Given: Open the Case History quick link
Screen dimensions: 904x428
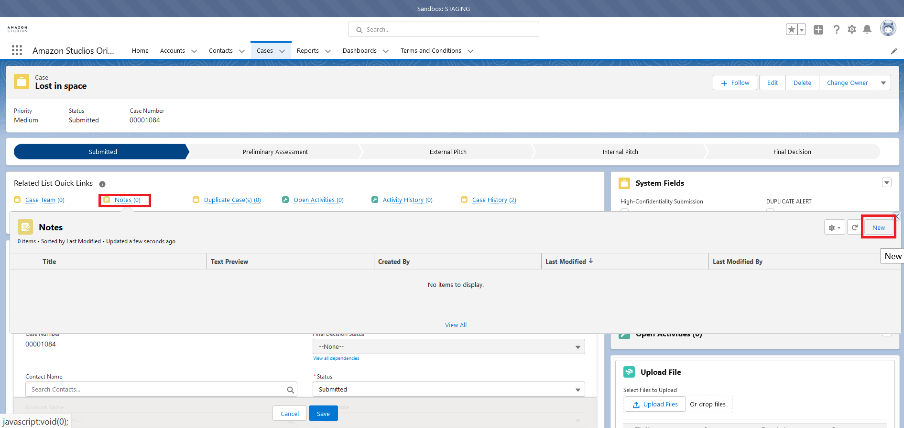Looking at the screenshot, I should 494,200.
